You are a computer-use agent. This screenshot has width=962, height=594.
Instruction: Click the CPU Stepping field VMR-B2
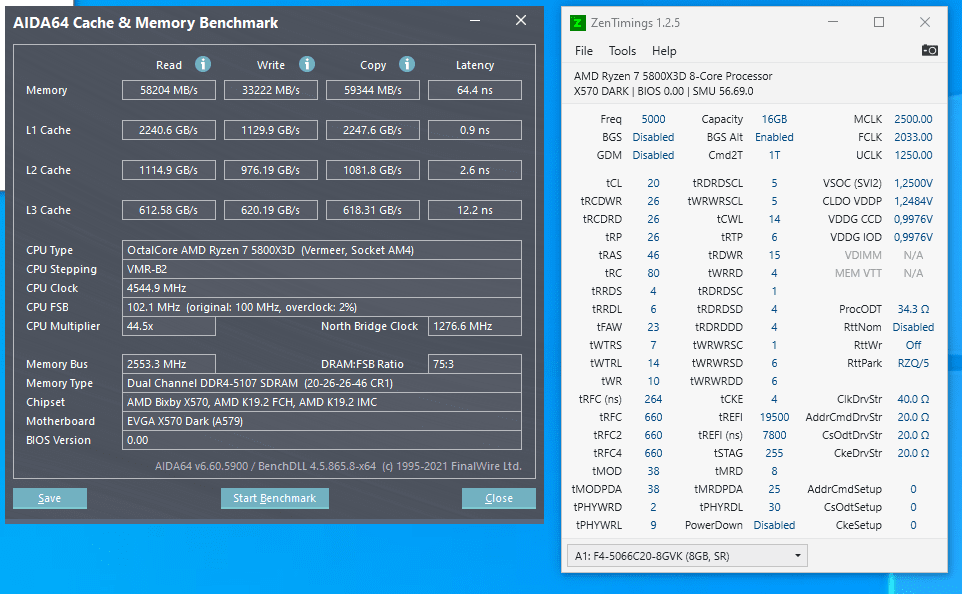[321, 269]
